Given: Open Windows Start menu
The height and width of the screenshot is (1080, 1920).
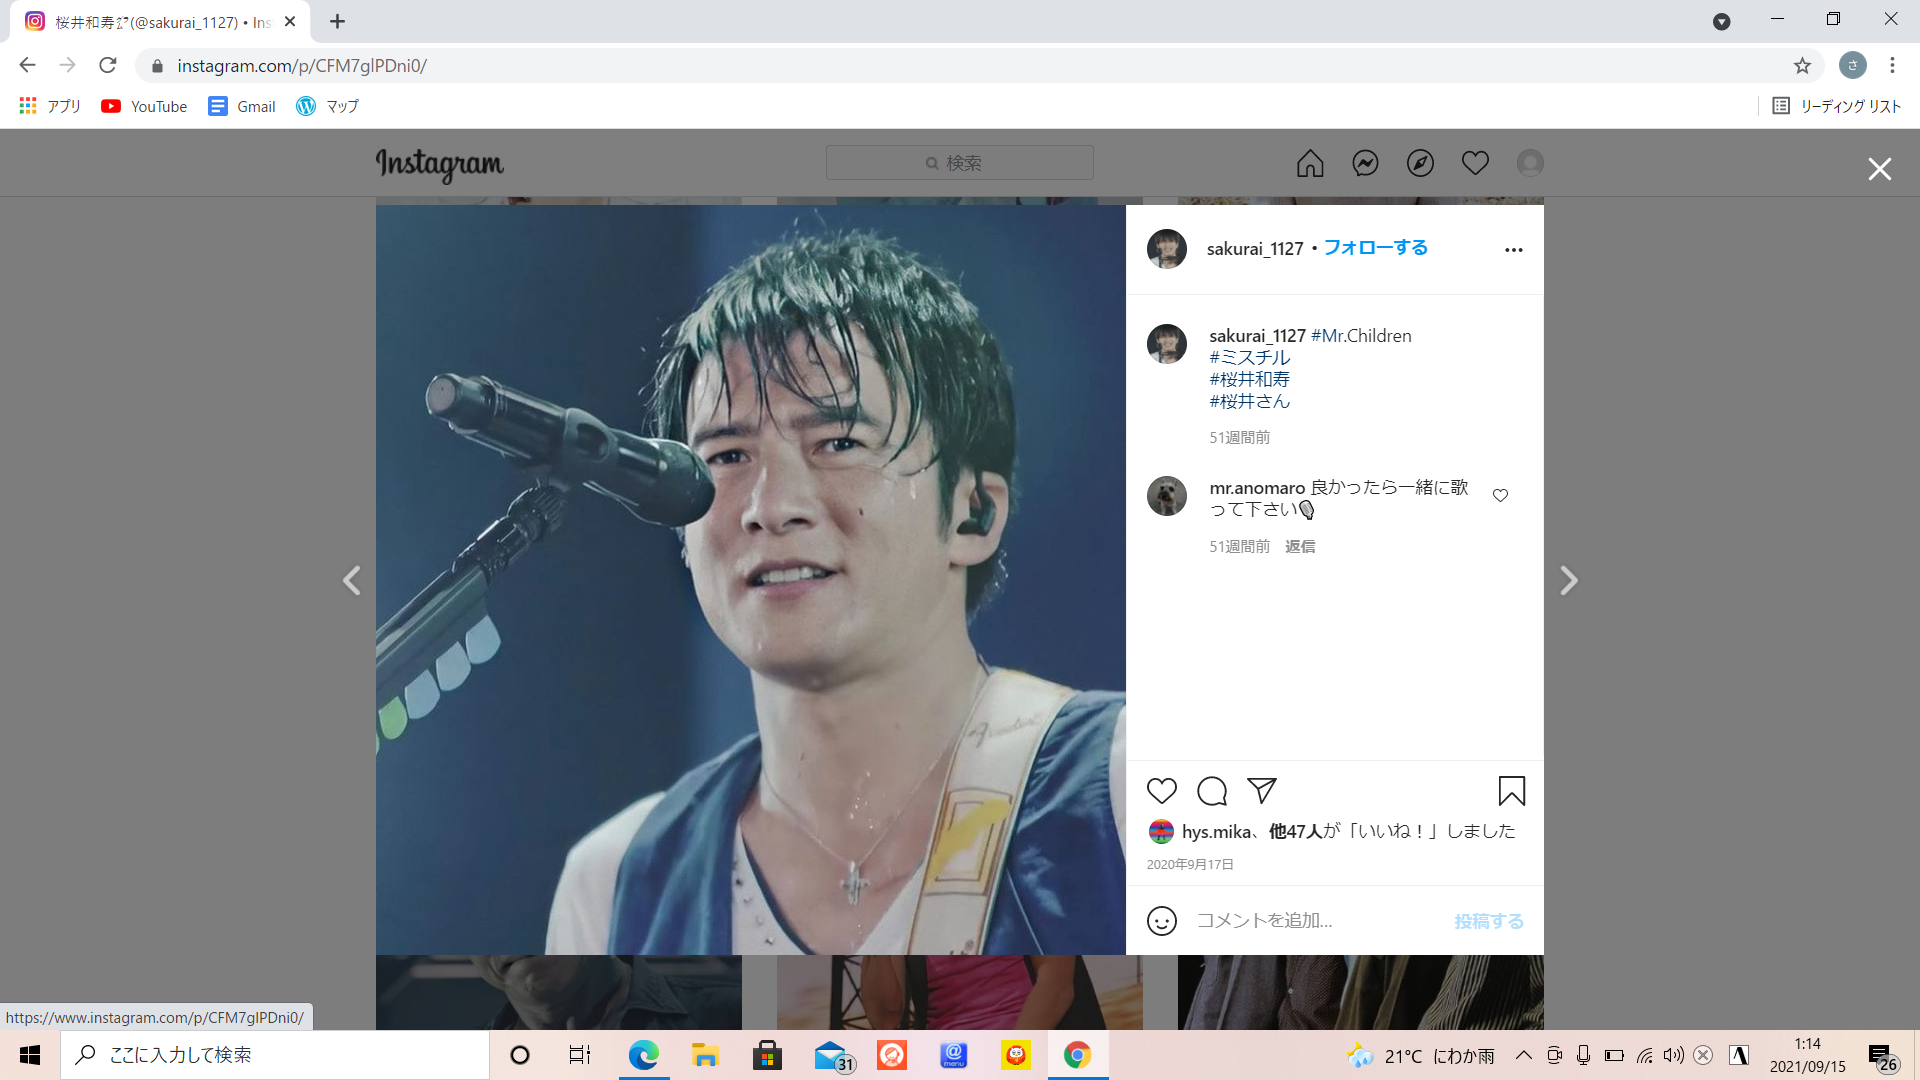Looking at the screenshot, I should tap(30, 1055).
